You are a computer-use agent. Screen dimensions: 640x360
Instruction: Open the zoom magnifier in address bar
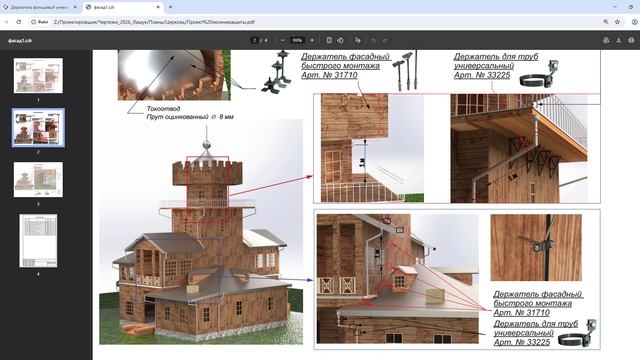coord(606,22)
